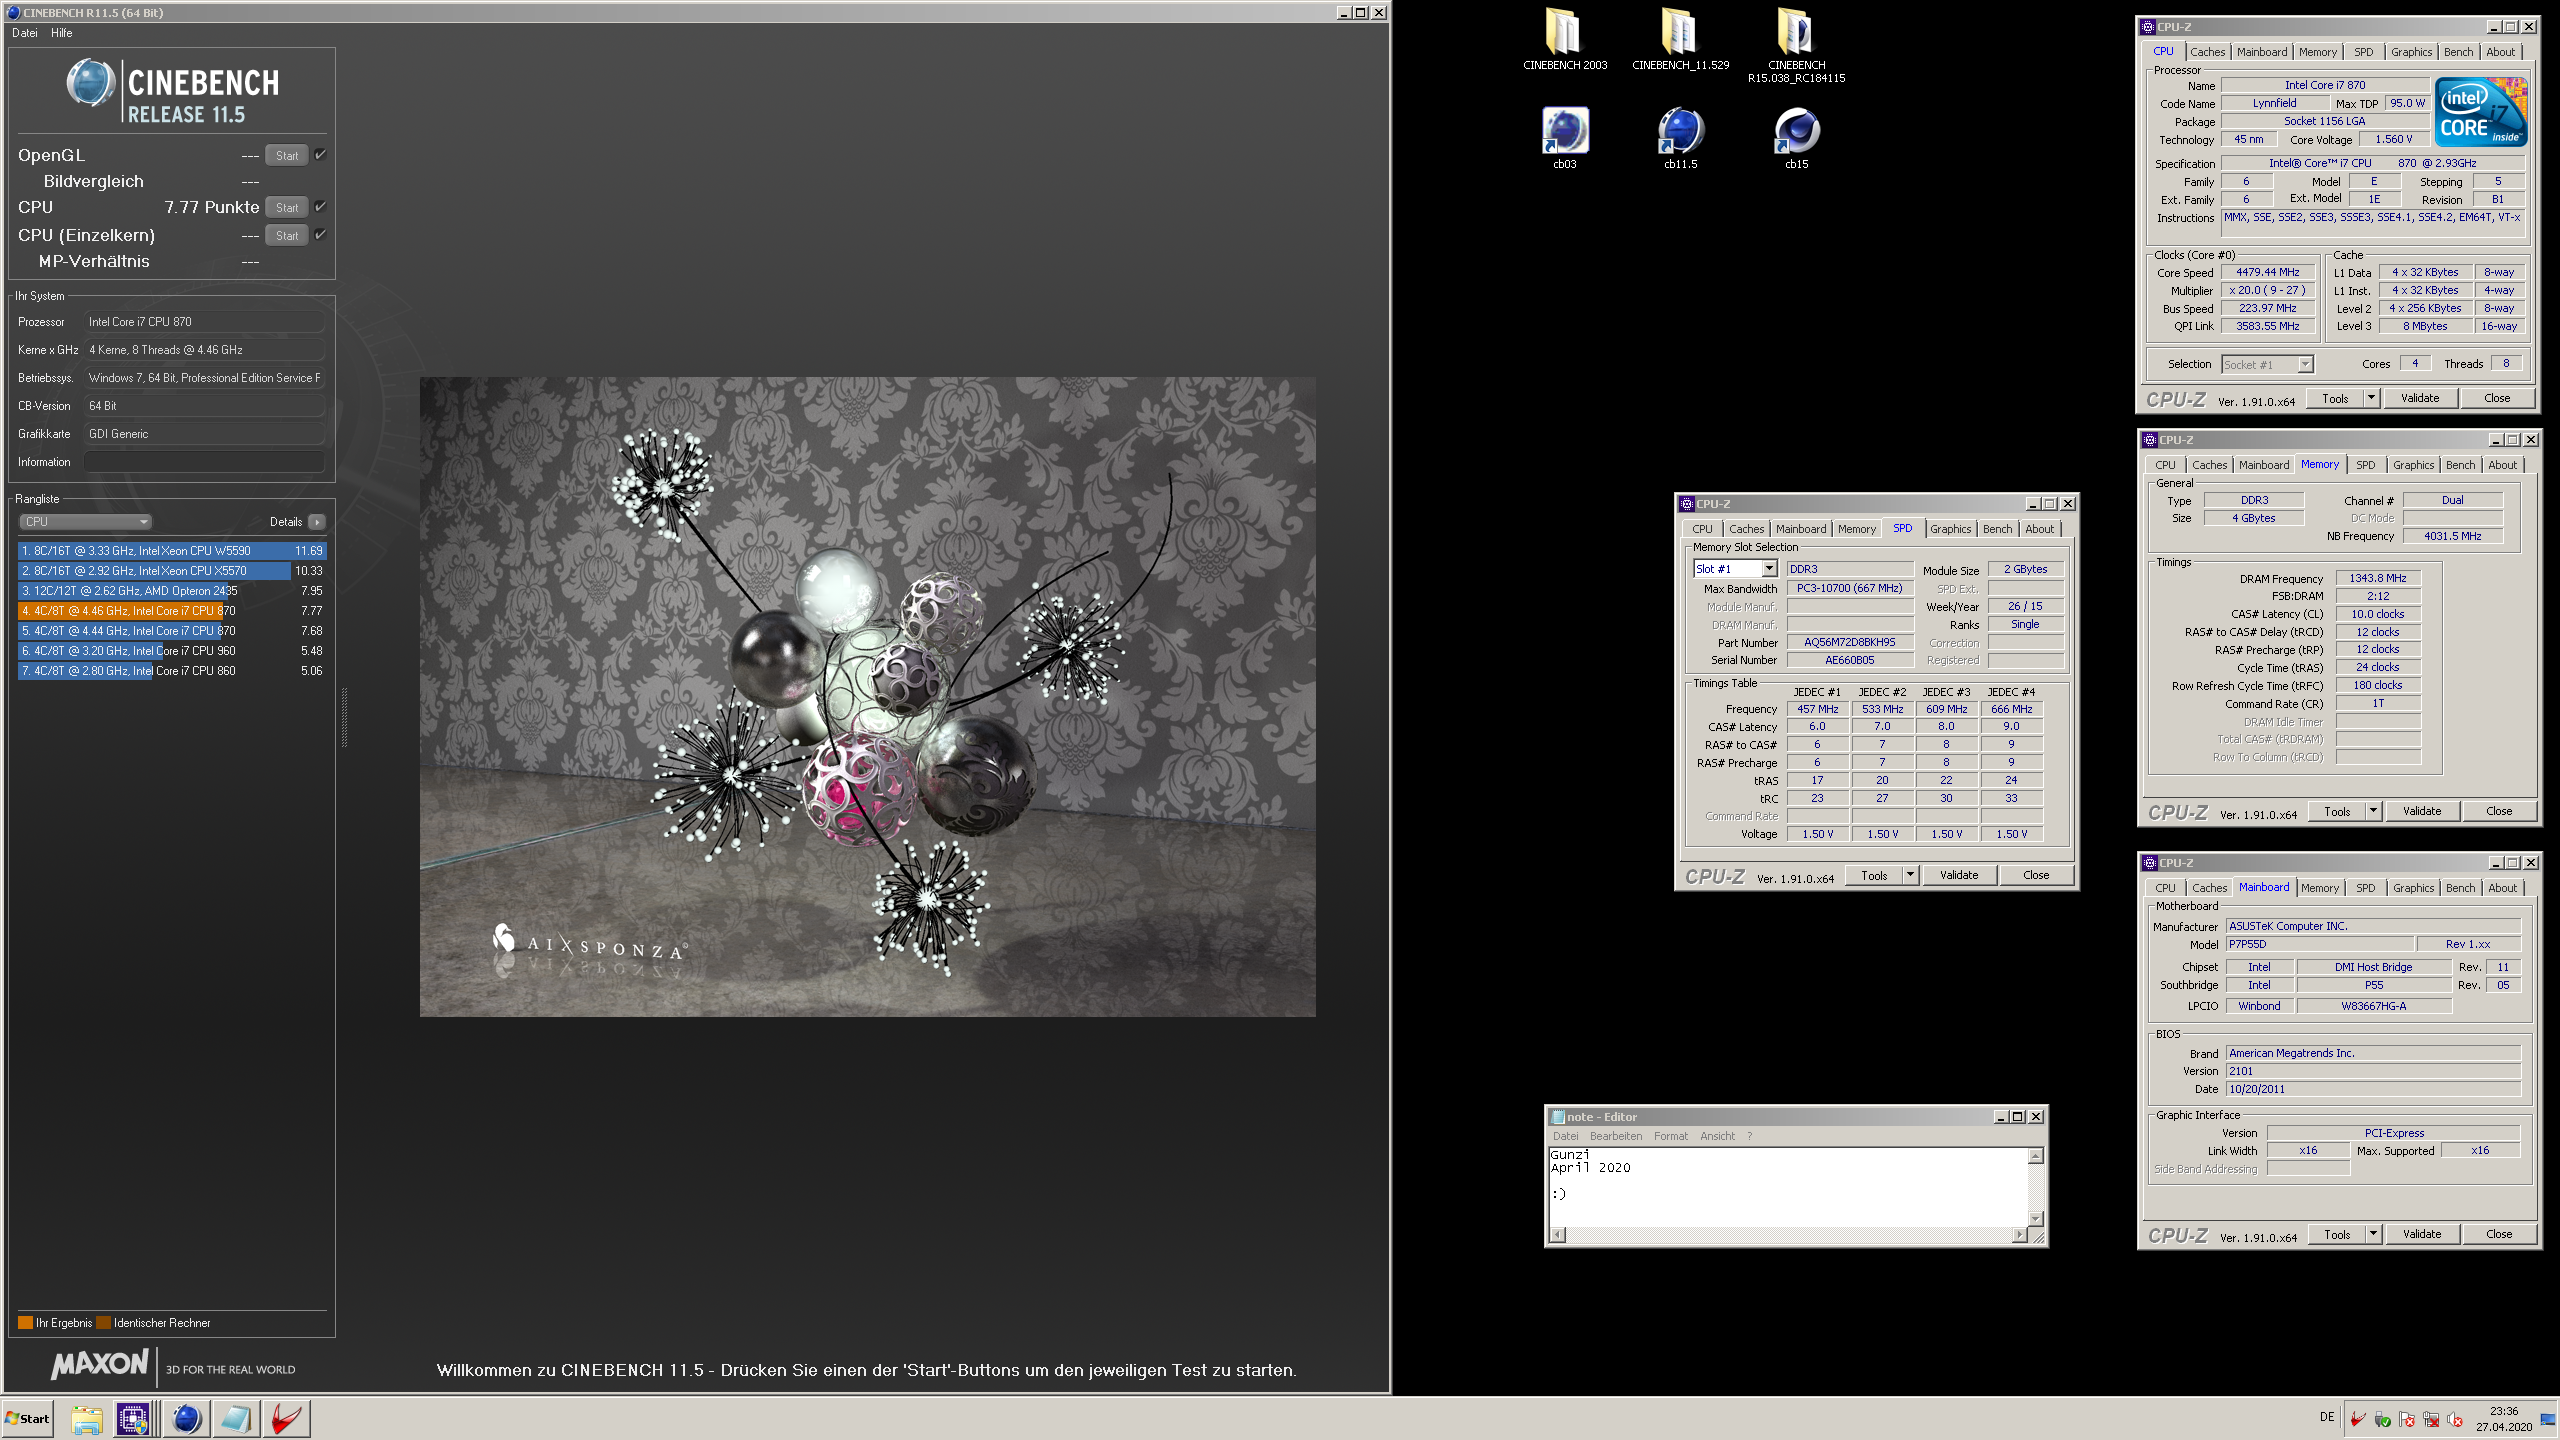2560x1440 pixels.
Task: Click the Show Desktop button
Action: (x=2548, y=1419)
